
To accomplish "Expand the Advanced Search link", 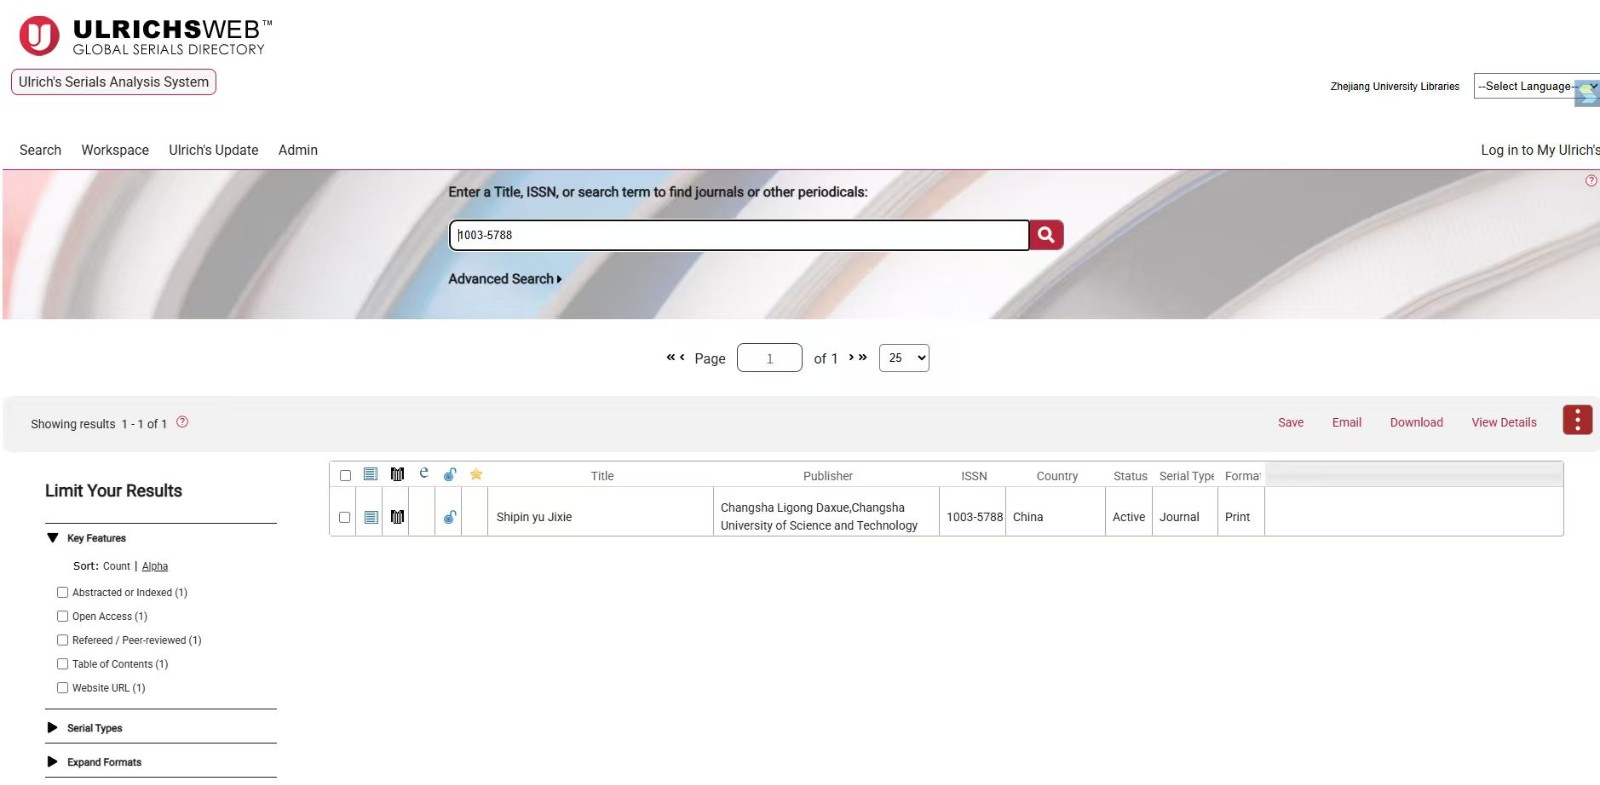I will (x=505, y=279).
